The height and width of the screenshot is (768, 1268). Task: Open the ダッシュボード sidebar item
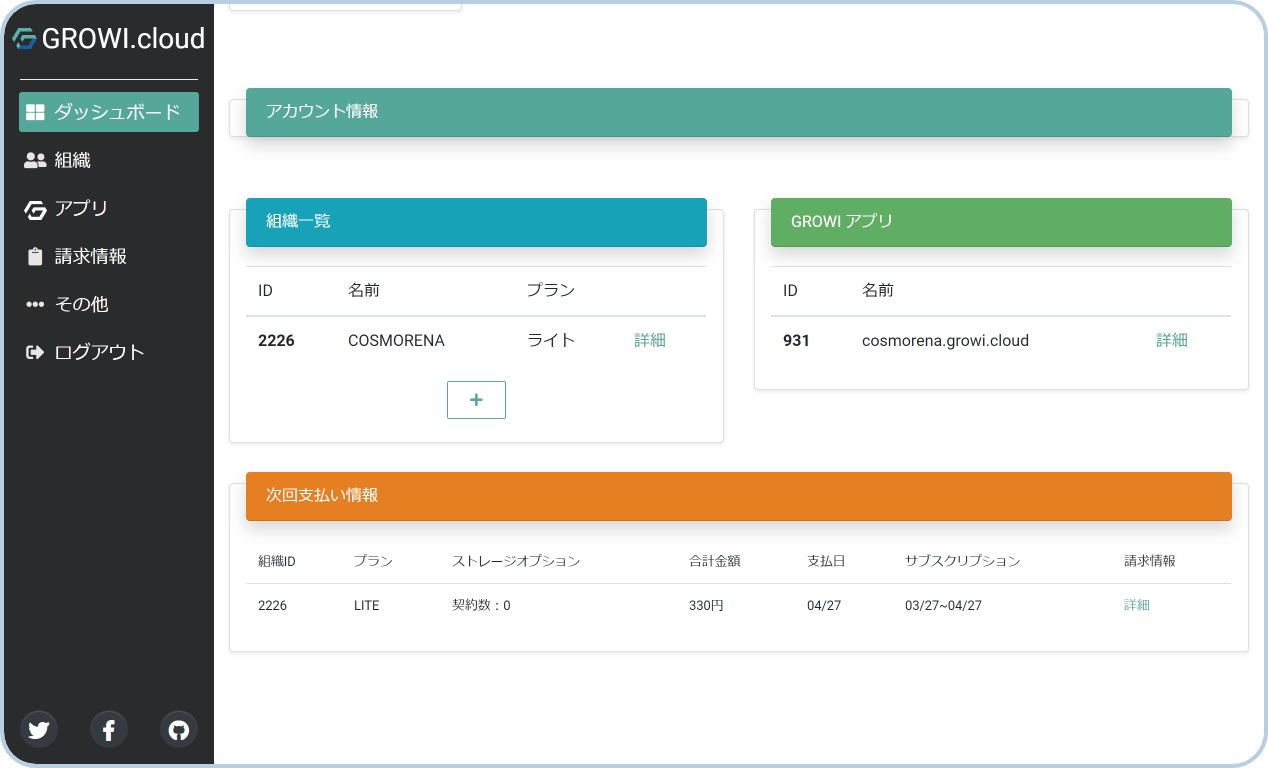coord(109,112)
